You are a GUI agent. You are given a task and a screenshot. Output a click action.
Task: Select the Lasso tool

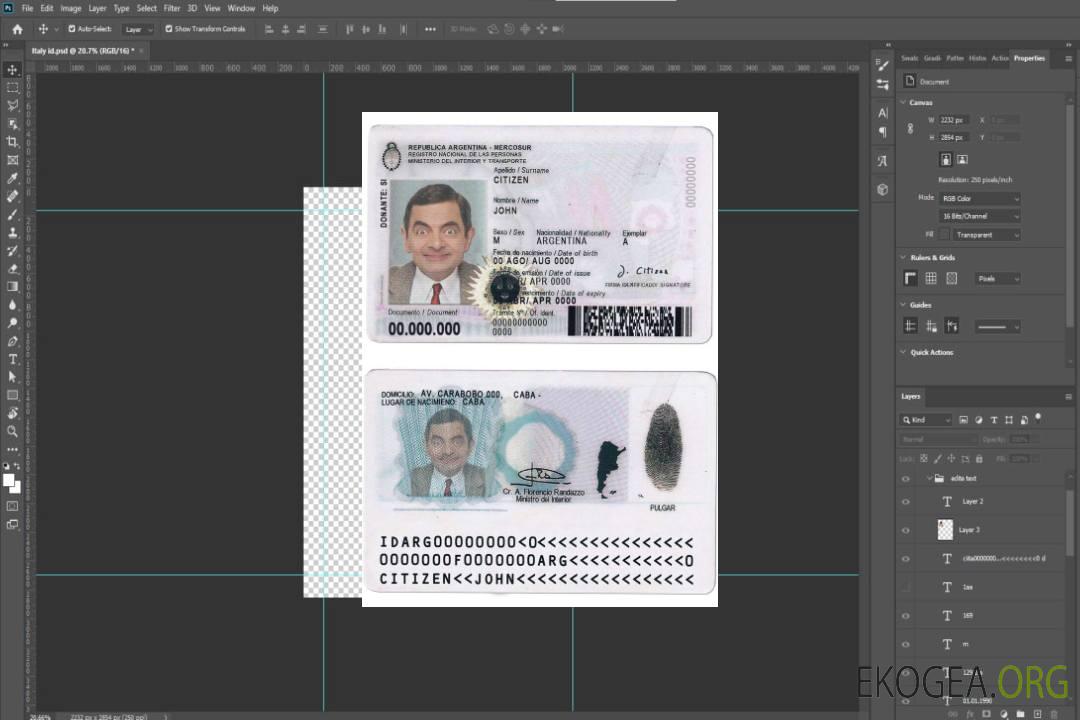pyautogui.click(x=12, y=105)
